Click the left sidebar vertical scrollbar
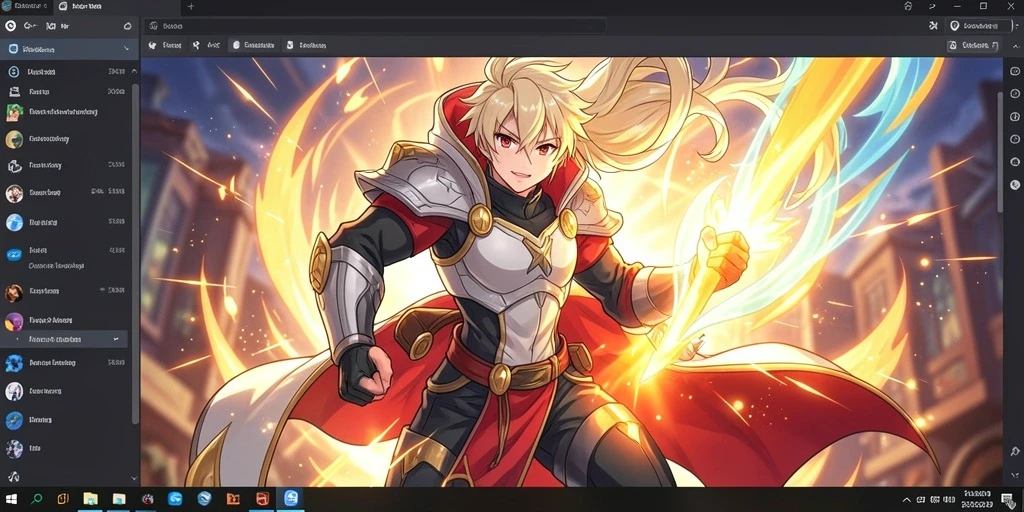This screenshot has width=1024, height=512. coord(135,253)
